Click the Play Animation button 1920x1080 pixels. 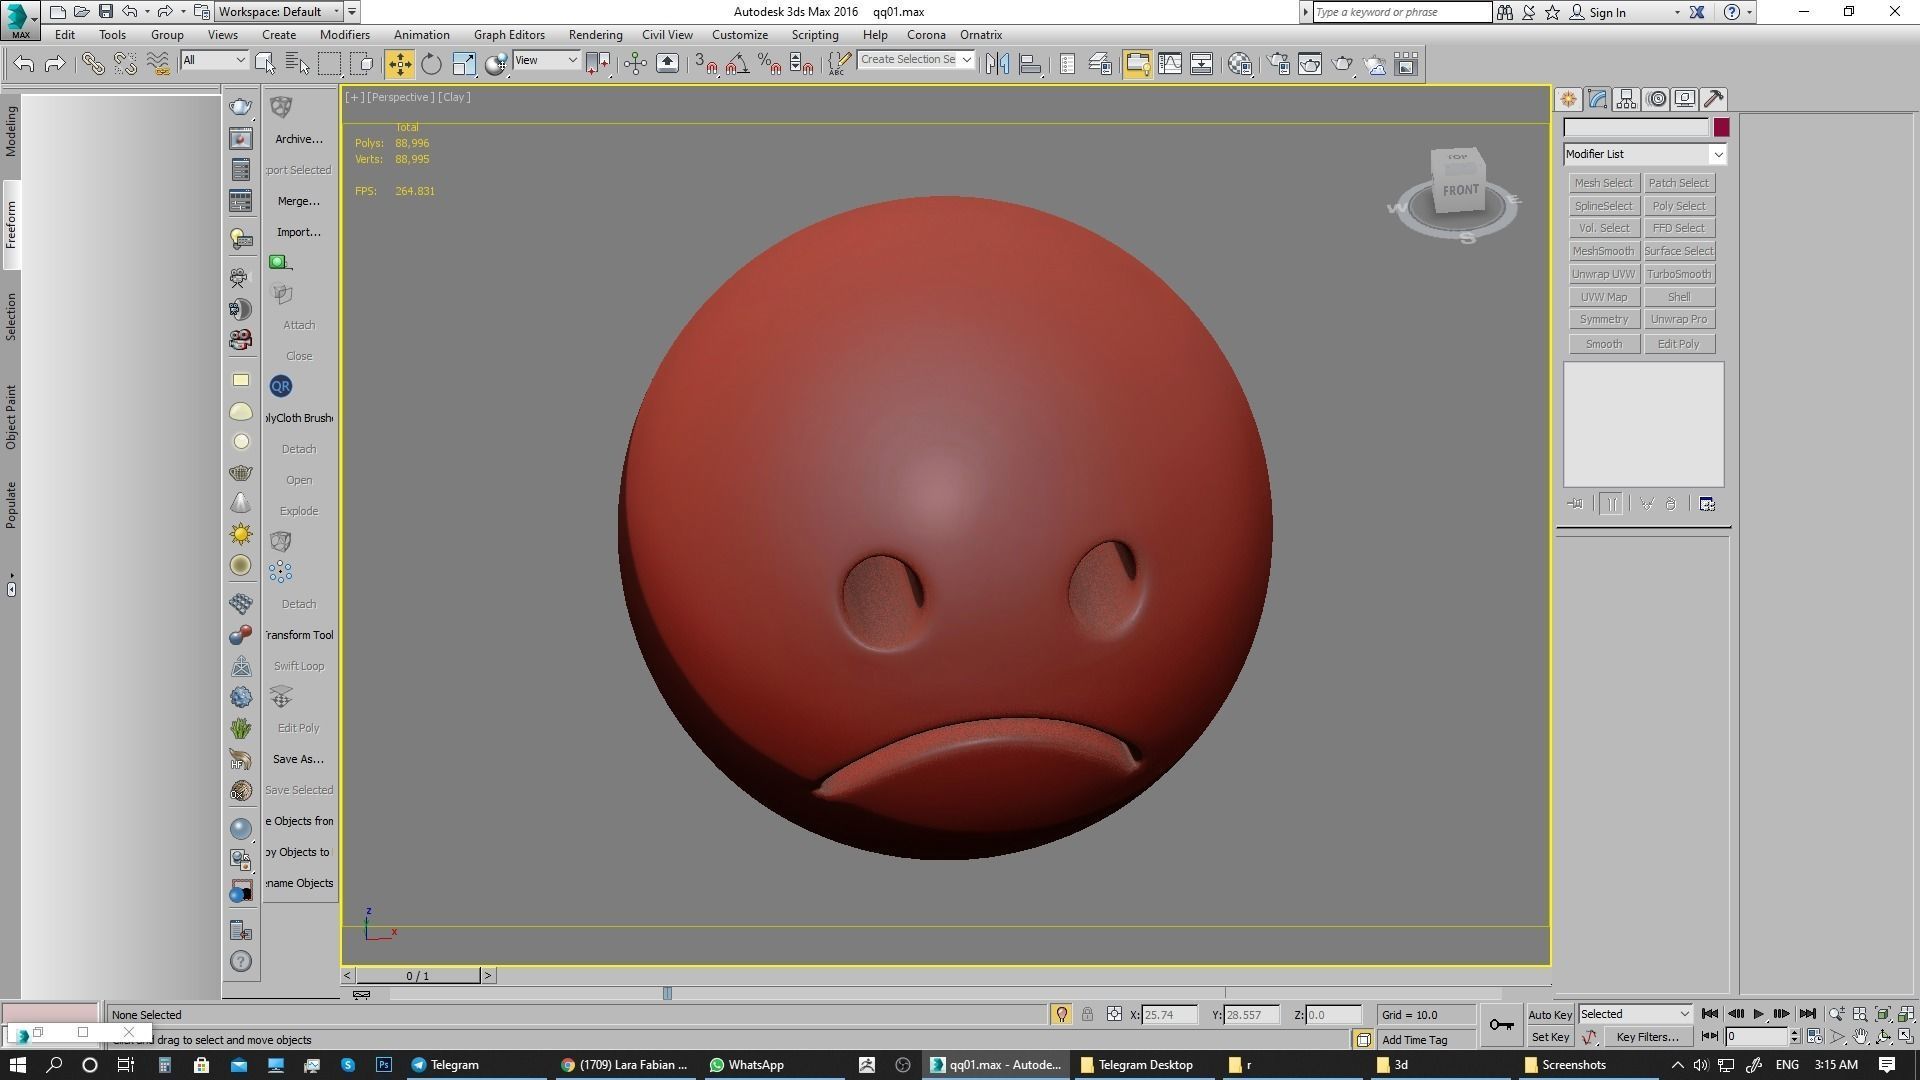1758,1014
